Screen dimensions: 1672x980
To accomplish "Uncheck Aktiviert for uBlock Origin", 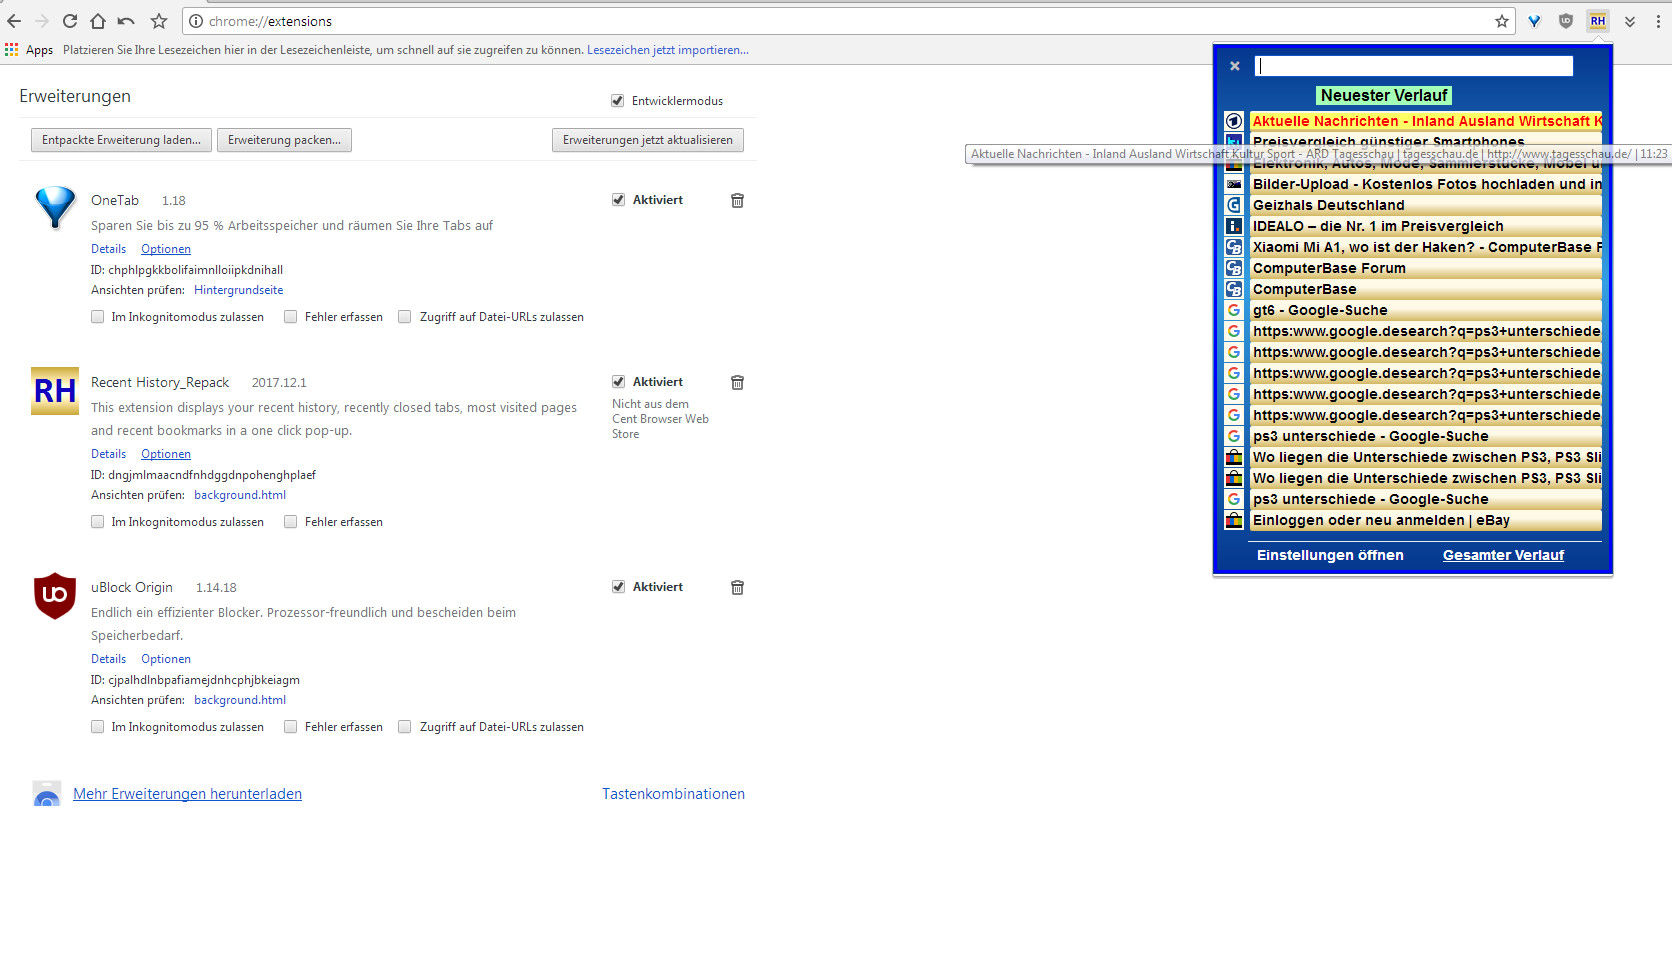I will pyautogui.click(x=618, y=587).
